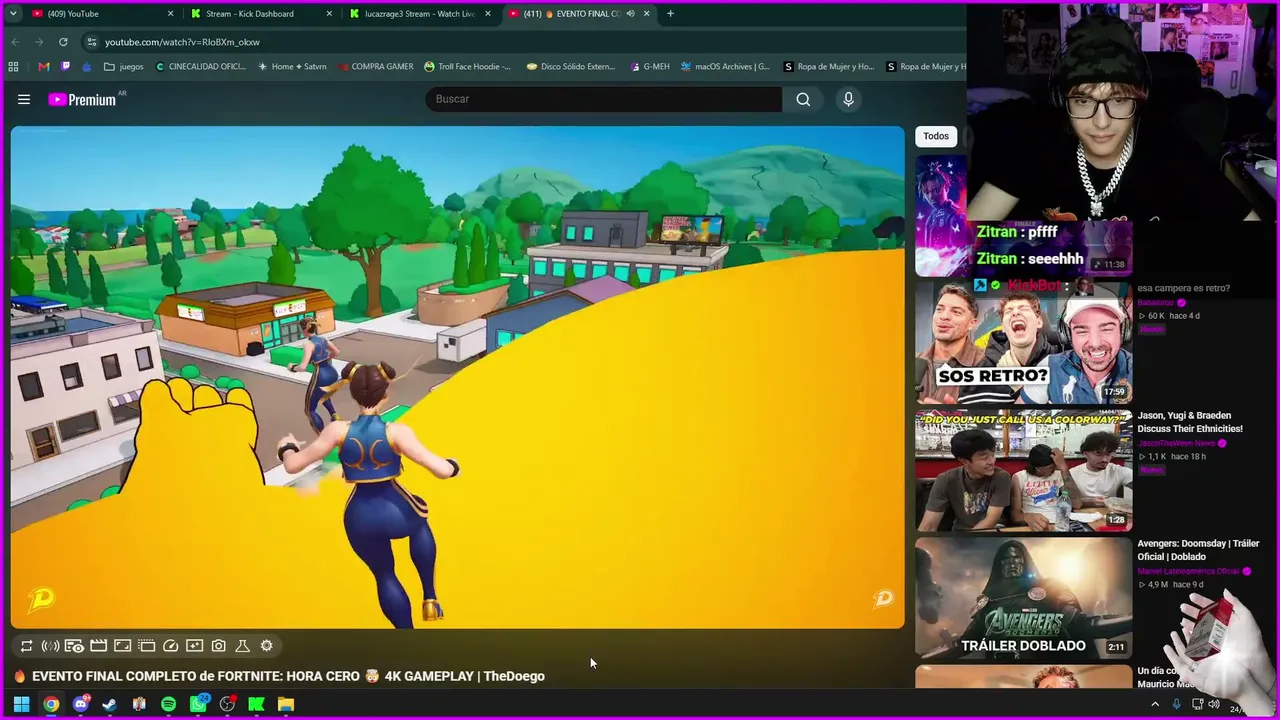Open the YouTube guide hamburger menu
1280x720 pixels.
click(x=24, y=99)
